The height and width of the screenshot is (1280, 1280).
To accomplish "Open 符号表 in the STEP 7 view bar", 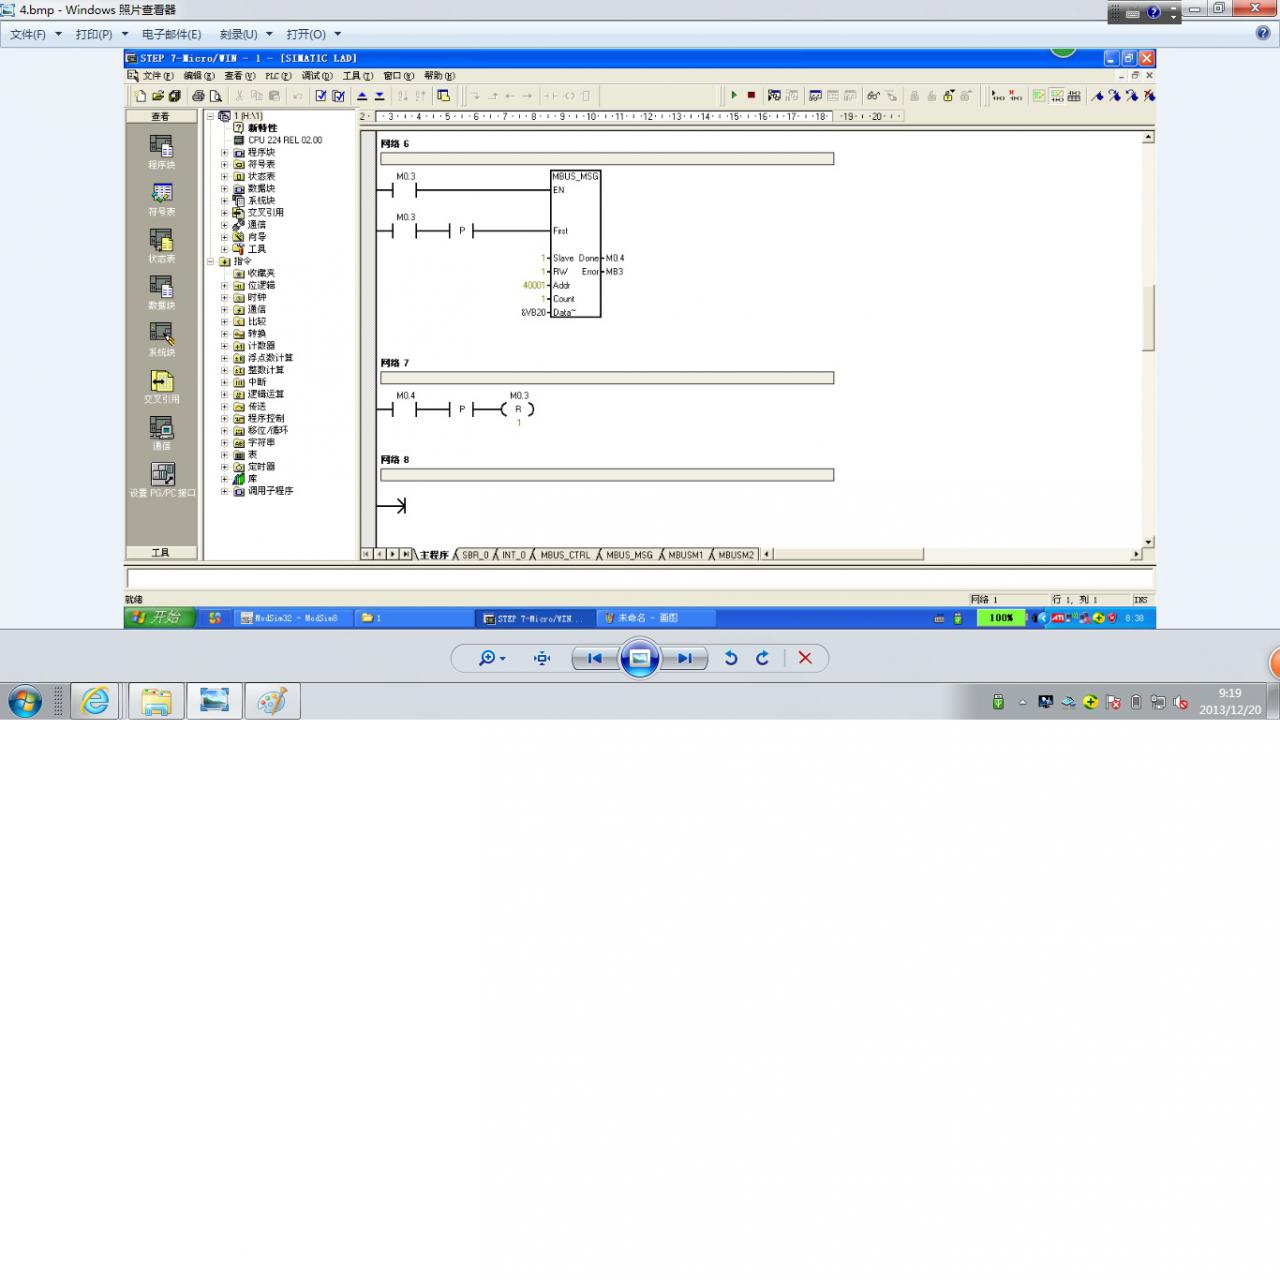I will coord(161,198).
